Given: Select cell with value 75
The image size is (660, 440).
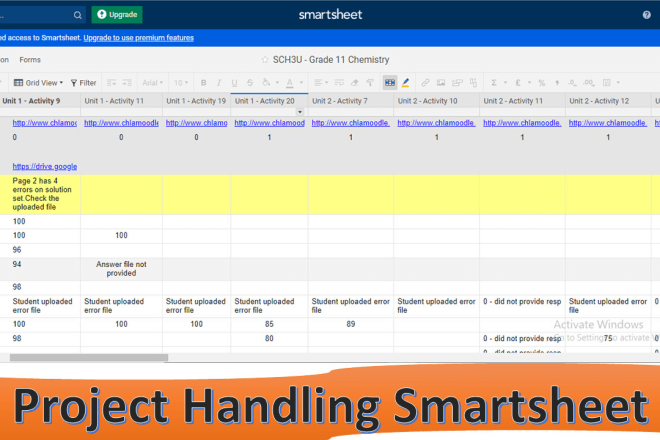Looking at the screenshot, I should (608, 339).
